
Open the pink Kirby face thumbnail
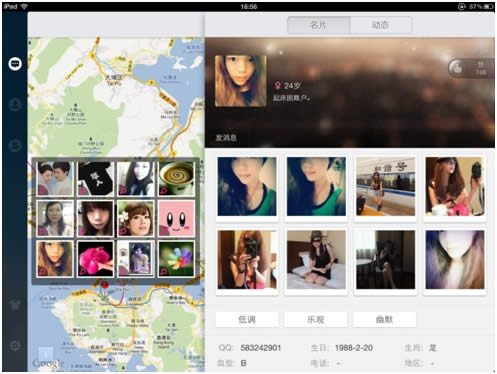[x=176, y=219]
